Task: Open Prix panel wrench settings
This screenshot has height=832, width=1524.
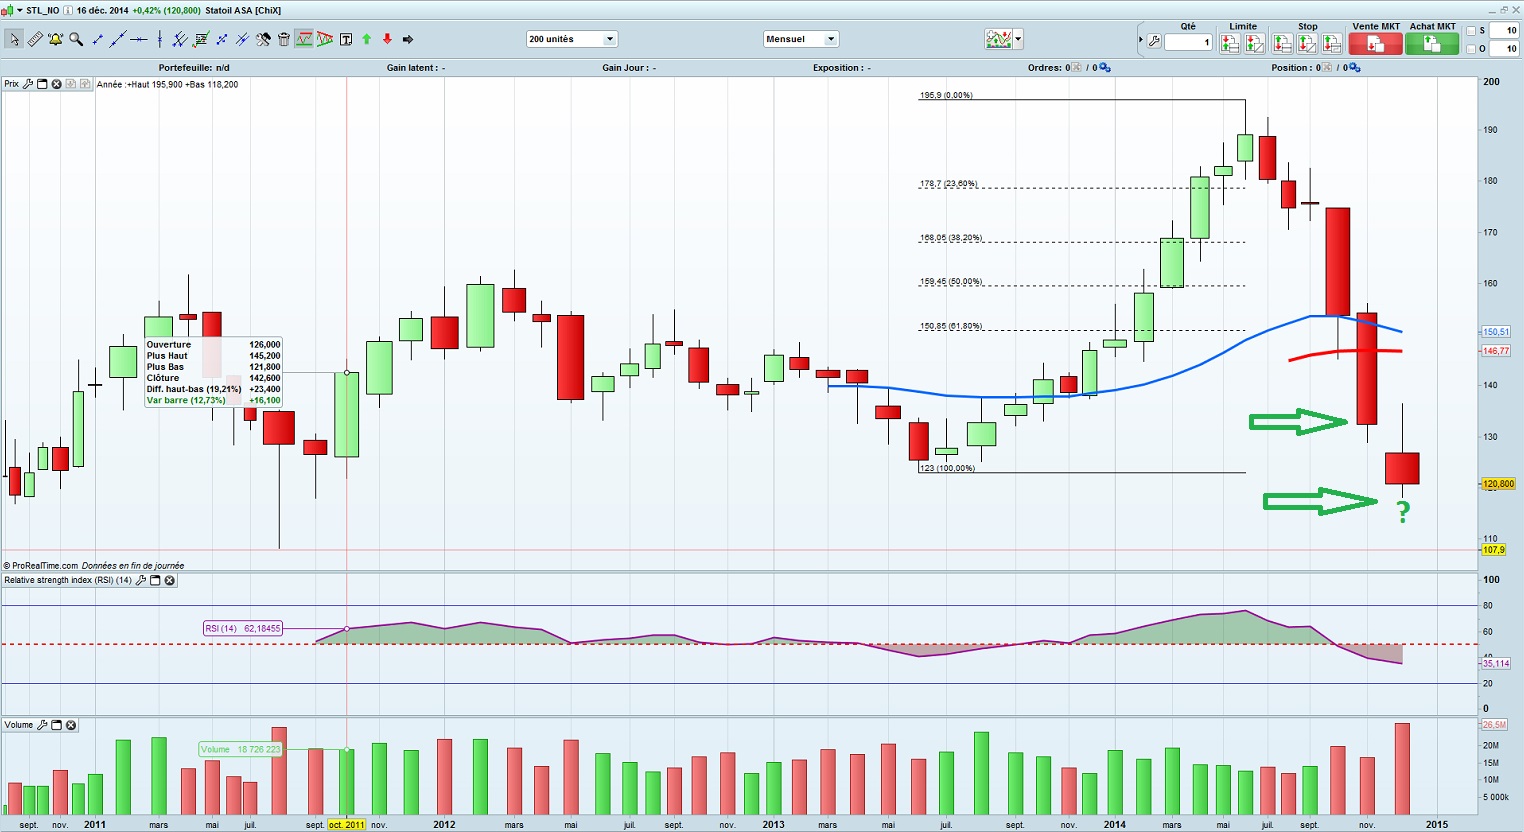Action: [x=27, y=84]
